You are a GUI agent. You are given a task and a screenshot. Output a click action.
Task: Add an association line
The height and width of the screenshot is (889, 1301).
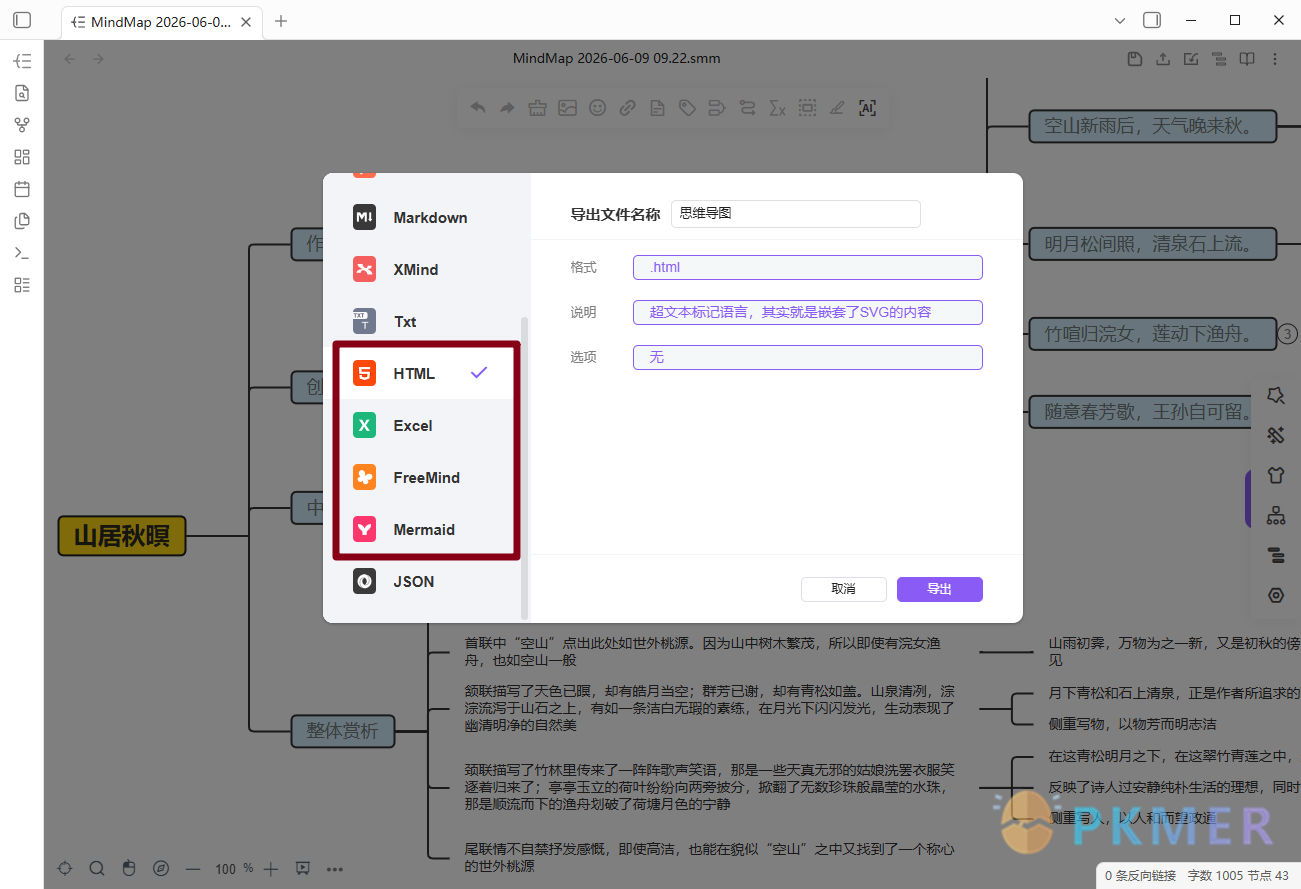747,108
